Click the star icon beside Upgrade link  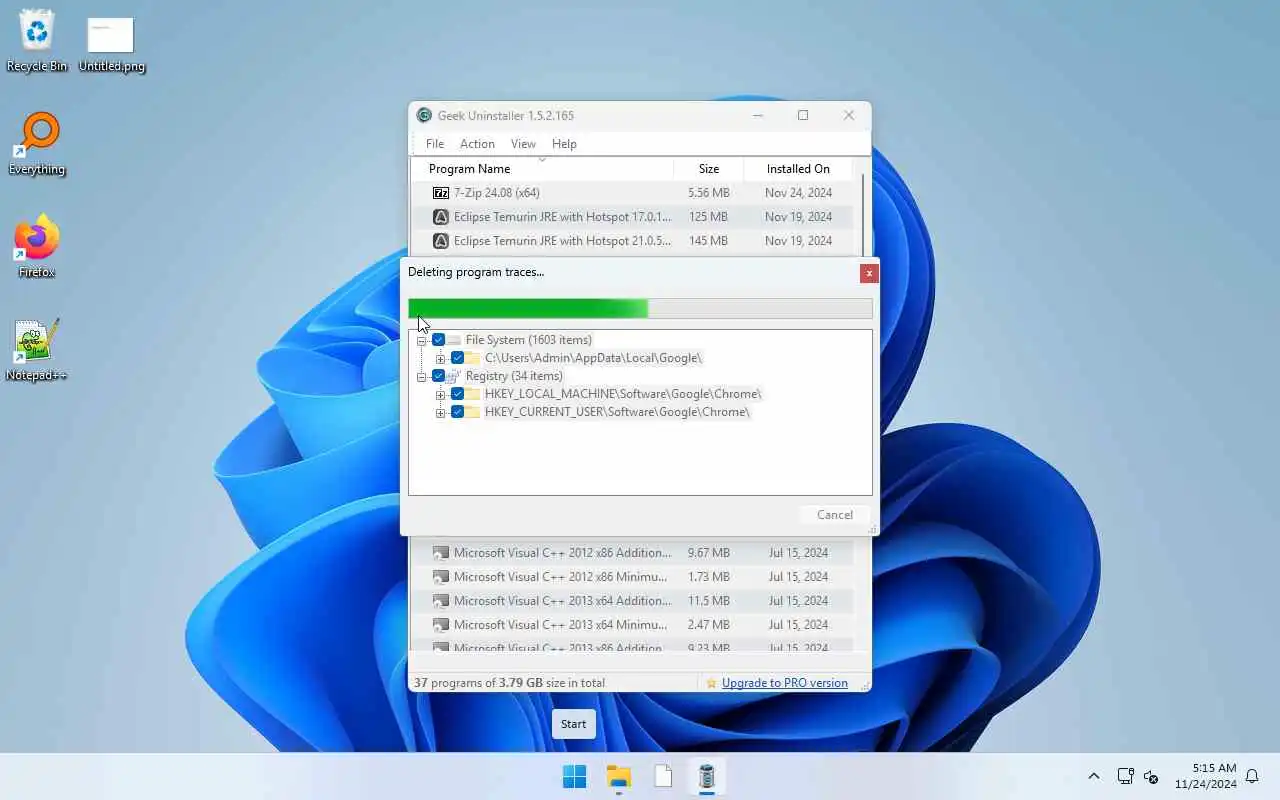point(711,683)
